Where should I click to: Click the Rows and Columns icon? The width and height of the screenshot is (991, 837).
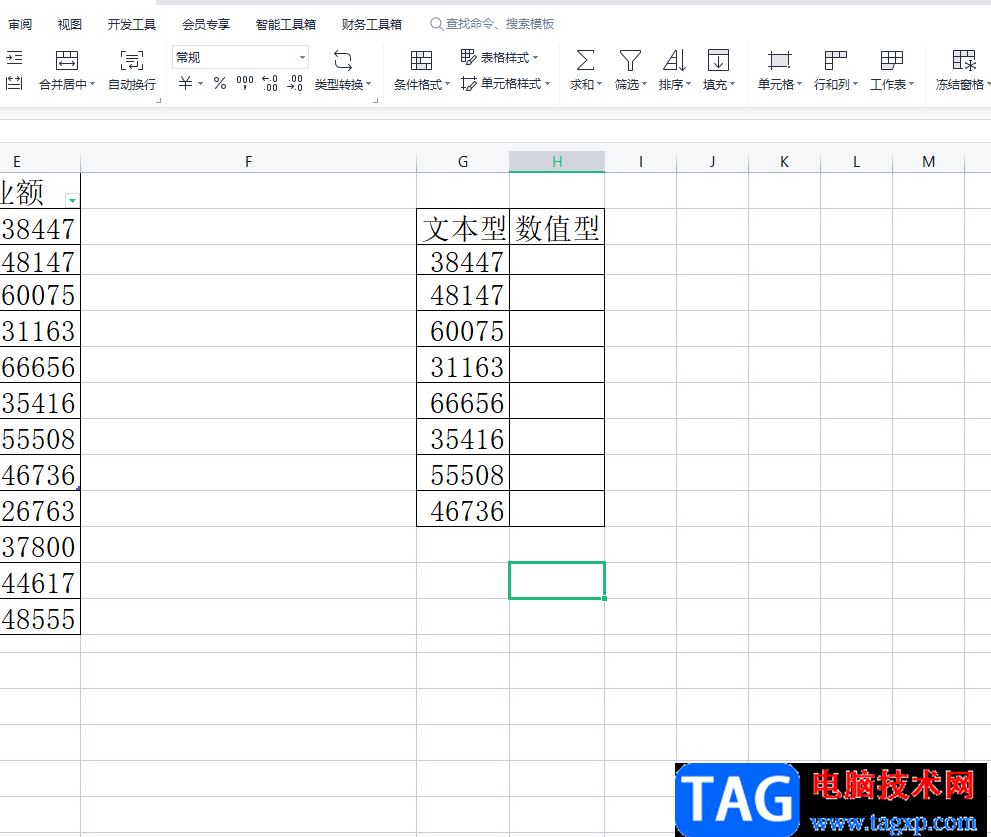[x=836, y=61]
